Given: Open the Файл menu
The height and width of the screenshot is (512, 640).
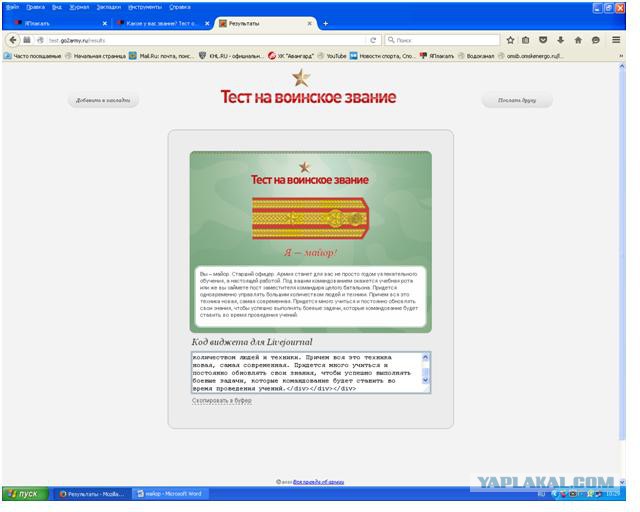Looking at the screenshot, I should click(x=12, y=7).
